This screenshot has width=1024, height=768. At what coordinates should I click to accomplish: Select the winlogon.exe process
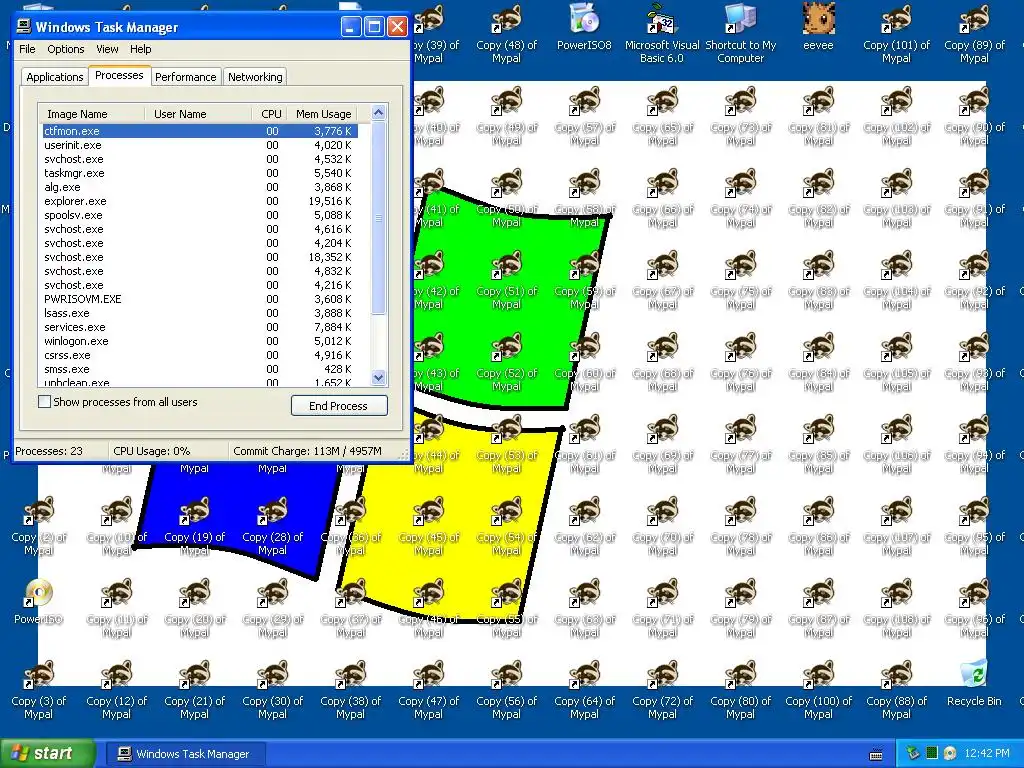(200, 341)
